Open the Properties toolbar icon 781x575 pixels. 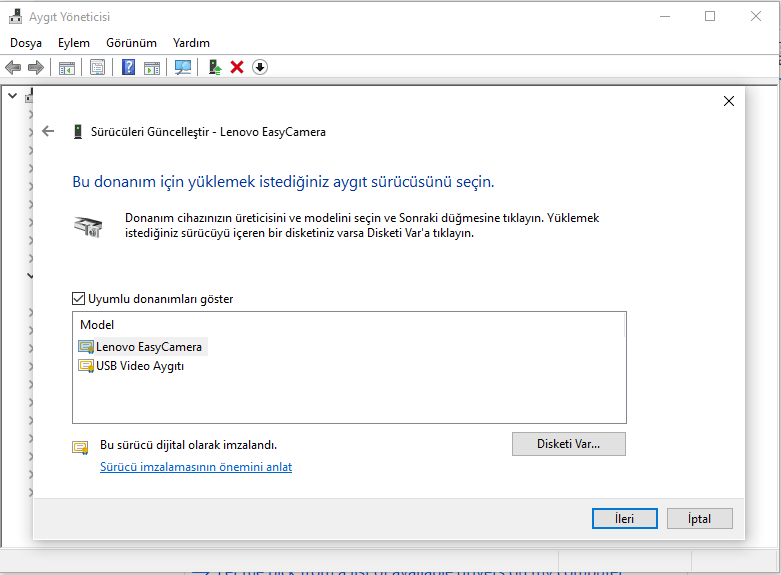pos(97,67)
